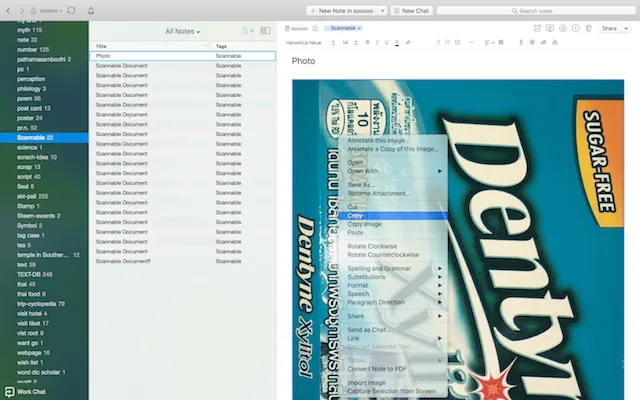Screen dimensions: 640x400
Task: Select Copy in context menu
Action: pos(393,216)
